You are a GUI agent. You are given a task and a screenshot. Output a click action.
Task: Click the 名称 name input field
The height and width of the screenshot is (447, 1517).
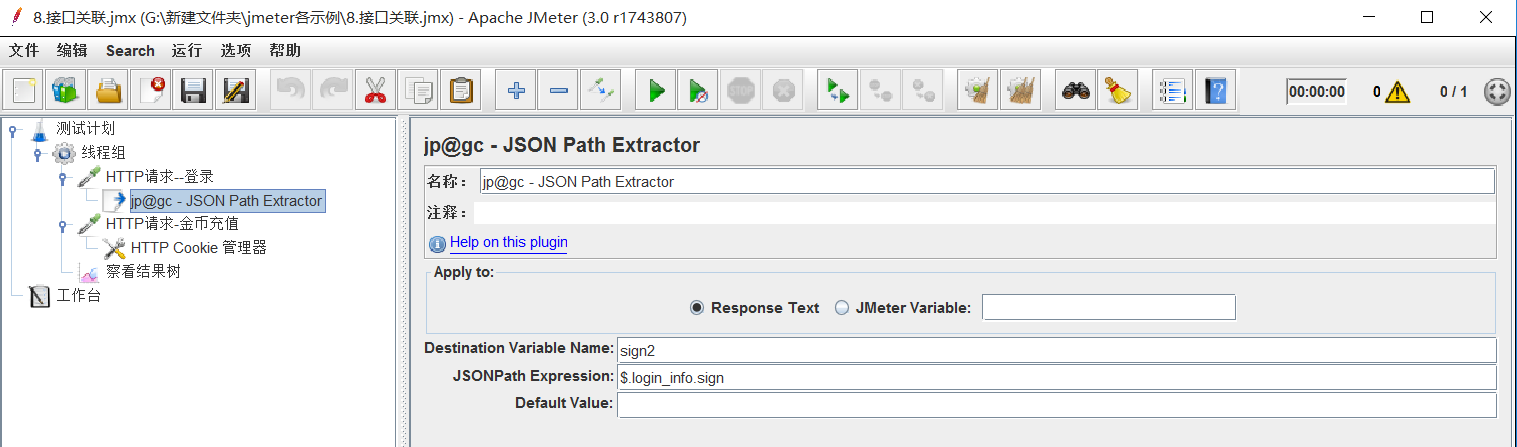tap(987, 181)
